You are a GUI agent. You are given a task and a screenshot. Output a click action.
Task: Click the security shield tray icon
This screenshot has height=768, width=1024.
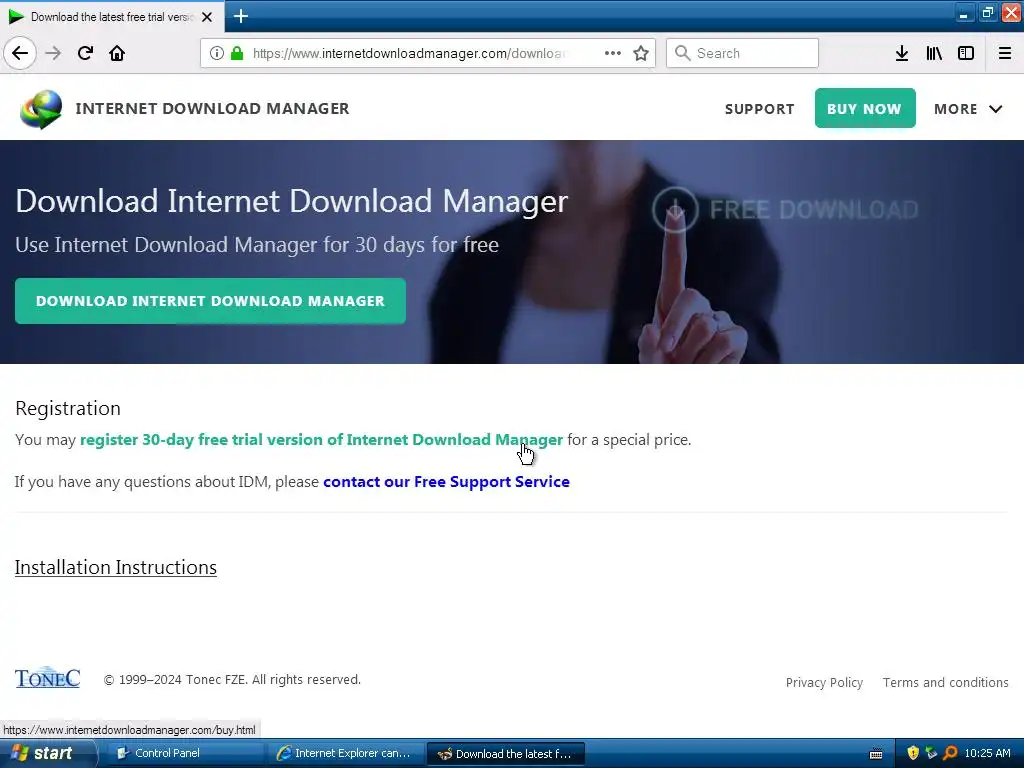coord(914,753)
